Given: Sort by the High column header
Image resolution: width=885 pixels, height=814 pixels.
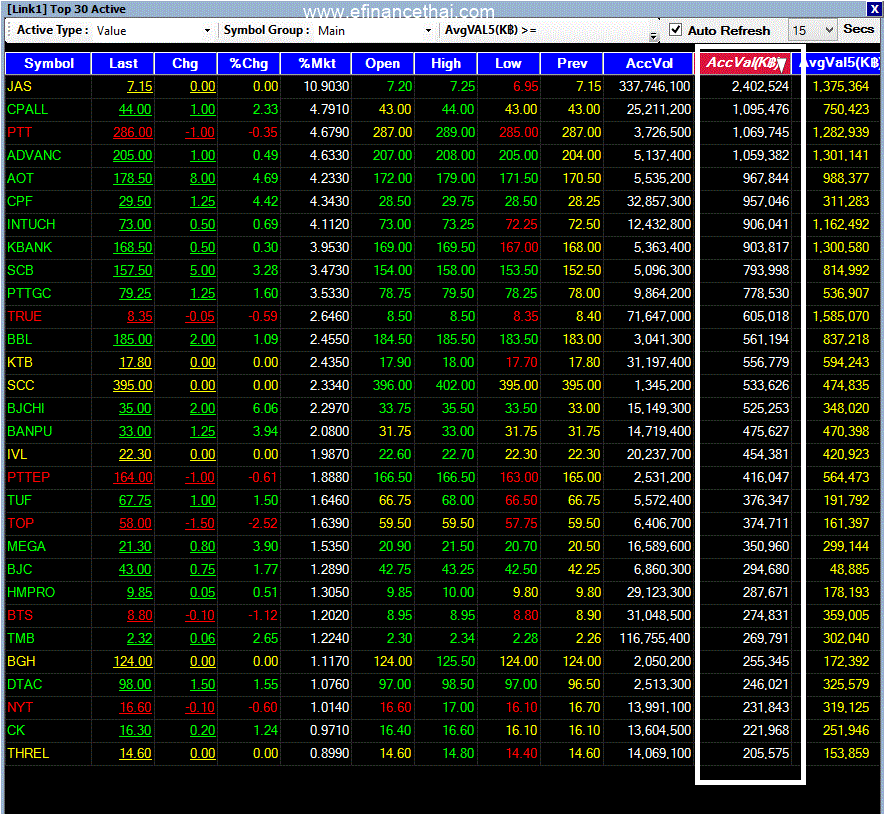Looking at the screenshot, I should click(446, 63).
